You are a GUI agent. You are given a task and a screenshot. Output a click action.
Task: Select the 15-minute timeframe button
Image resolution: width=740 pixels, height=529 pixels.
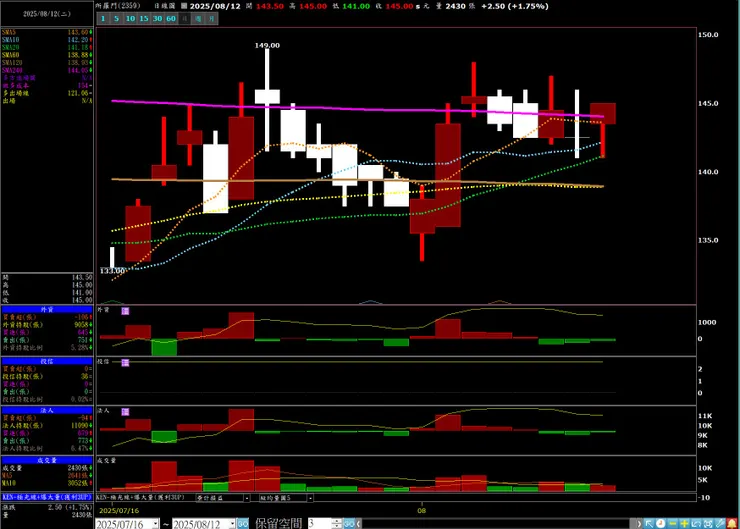point(144,18)
